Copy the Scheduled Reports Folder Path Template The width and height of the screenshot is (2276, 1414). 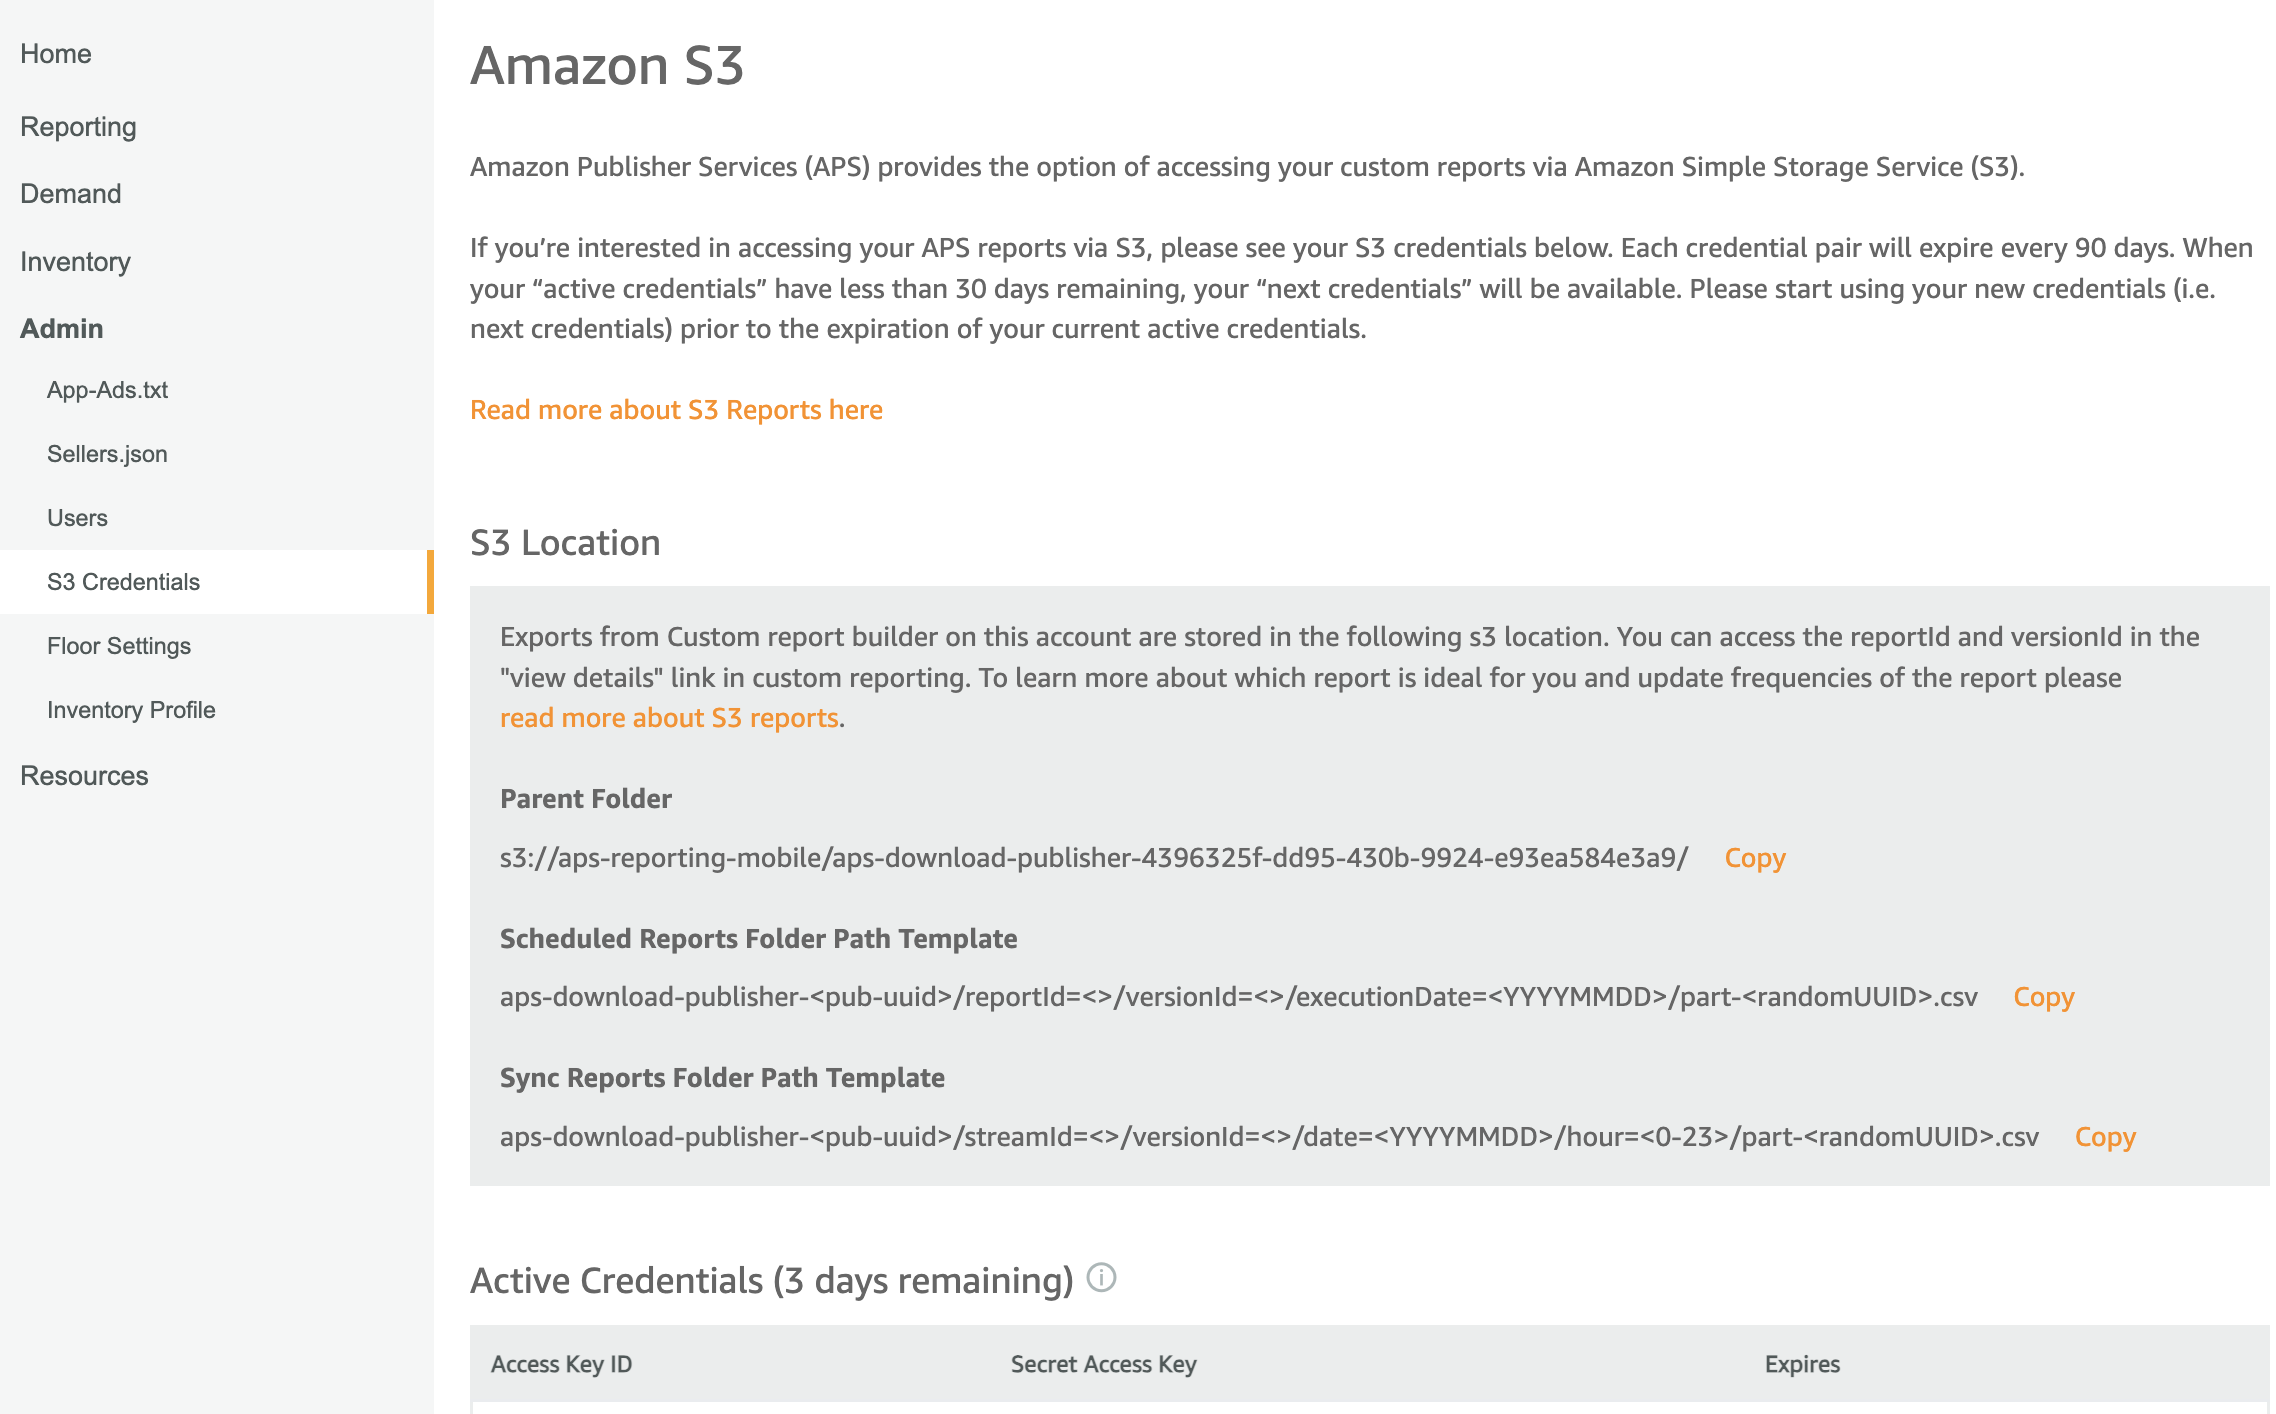click(2044, 997)
